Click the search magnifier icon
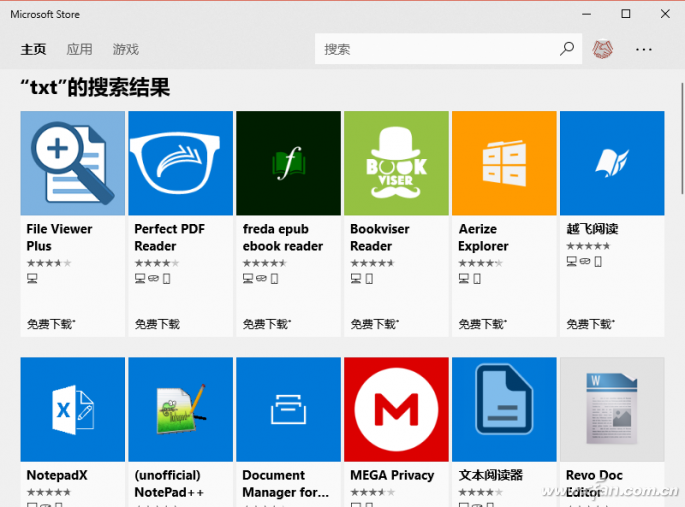 click(x=567, y=49)
